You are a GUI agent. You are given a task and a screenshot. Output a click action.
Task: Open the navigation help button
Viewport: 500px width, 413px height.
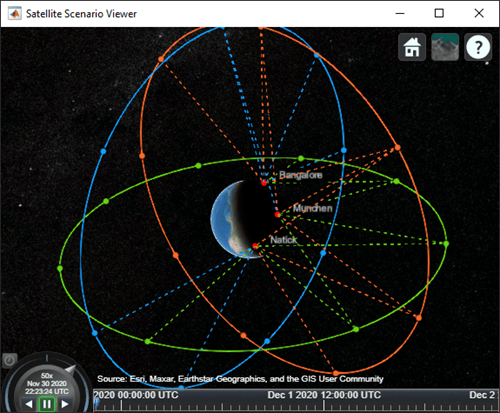pos(478,47)
